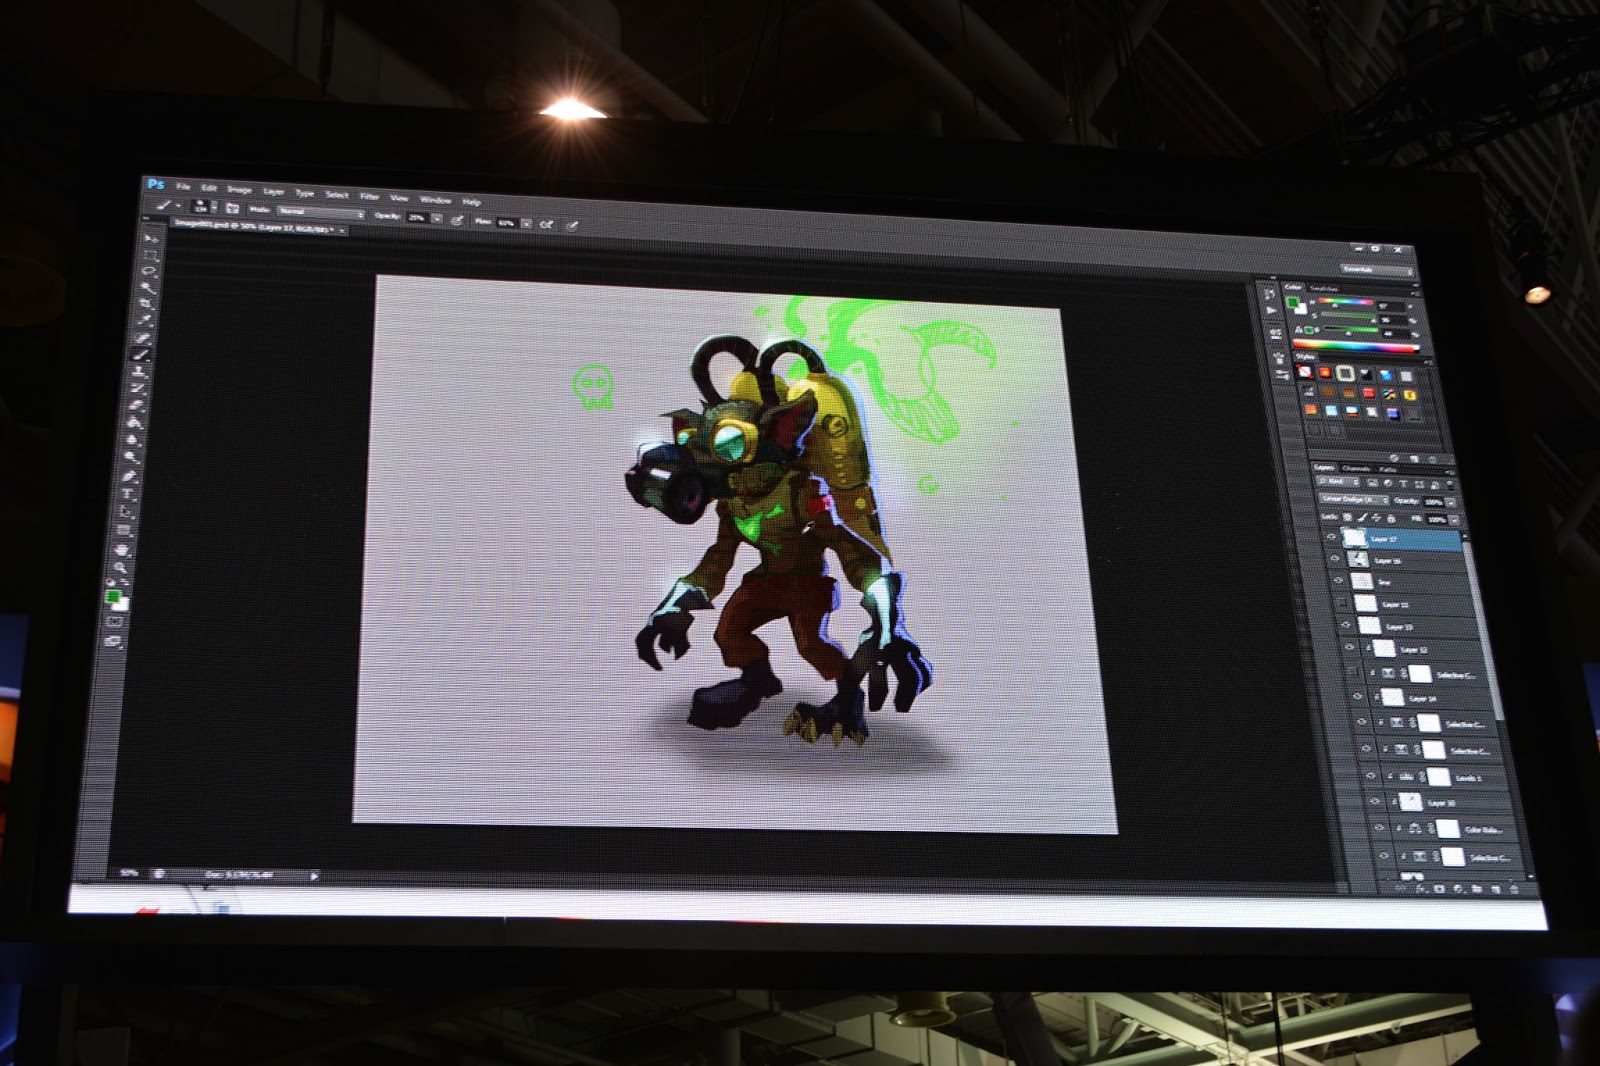The image size is (1600, 1066).
Task: Select the Pen tool
Action: pyautogui.click(x=129, y=476)
